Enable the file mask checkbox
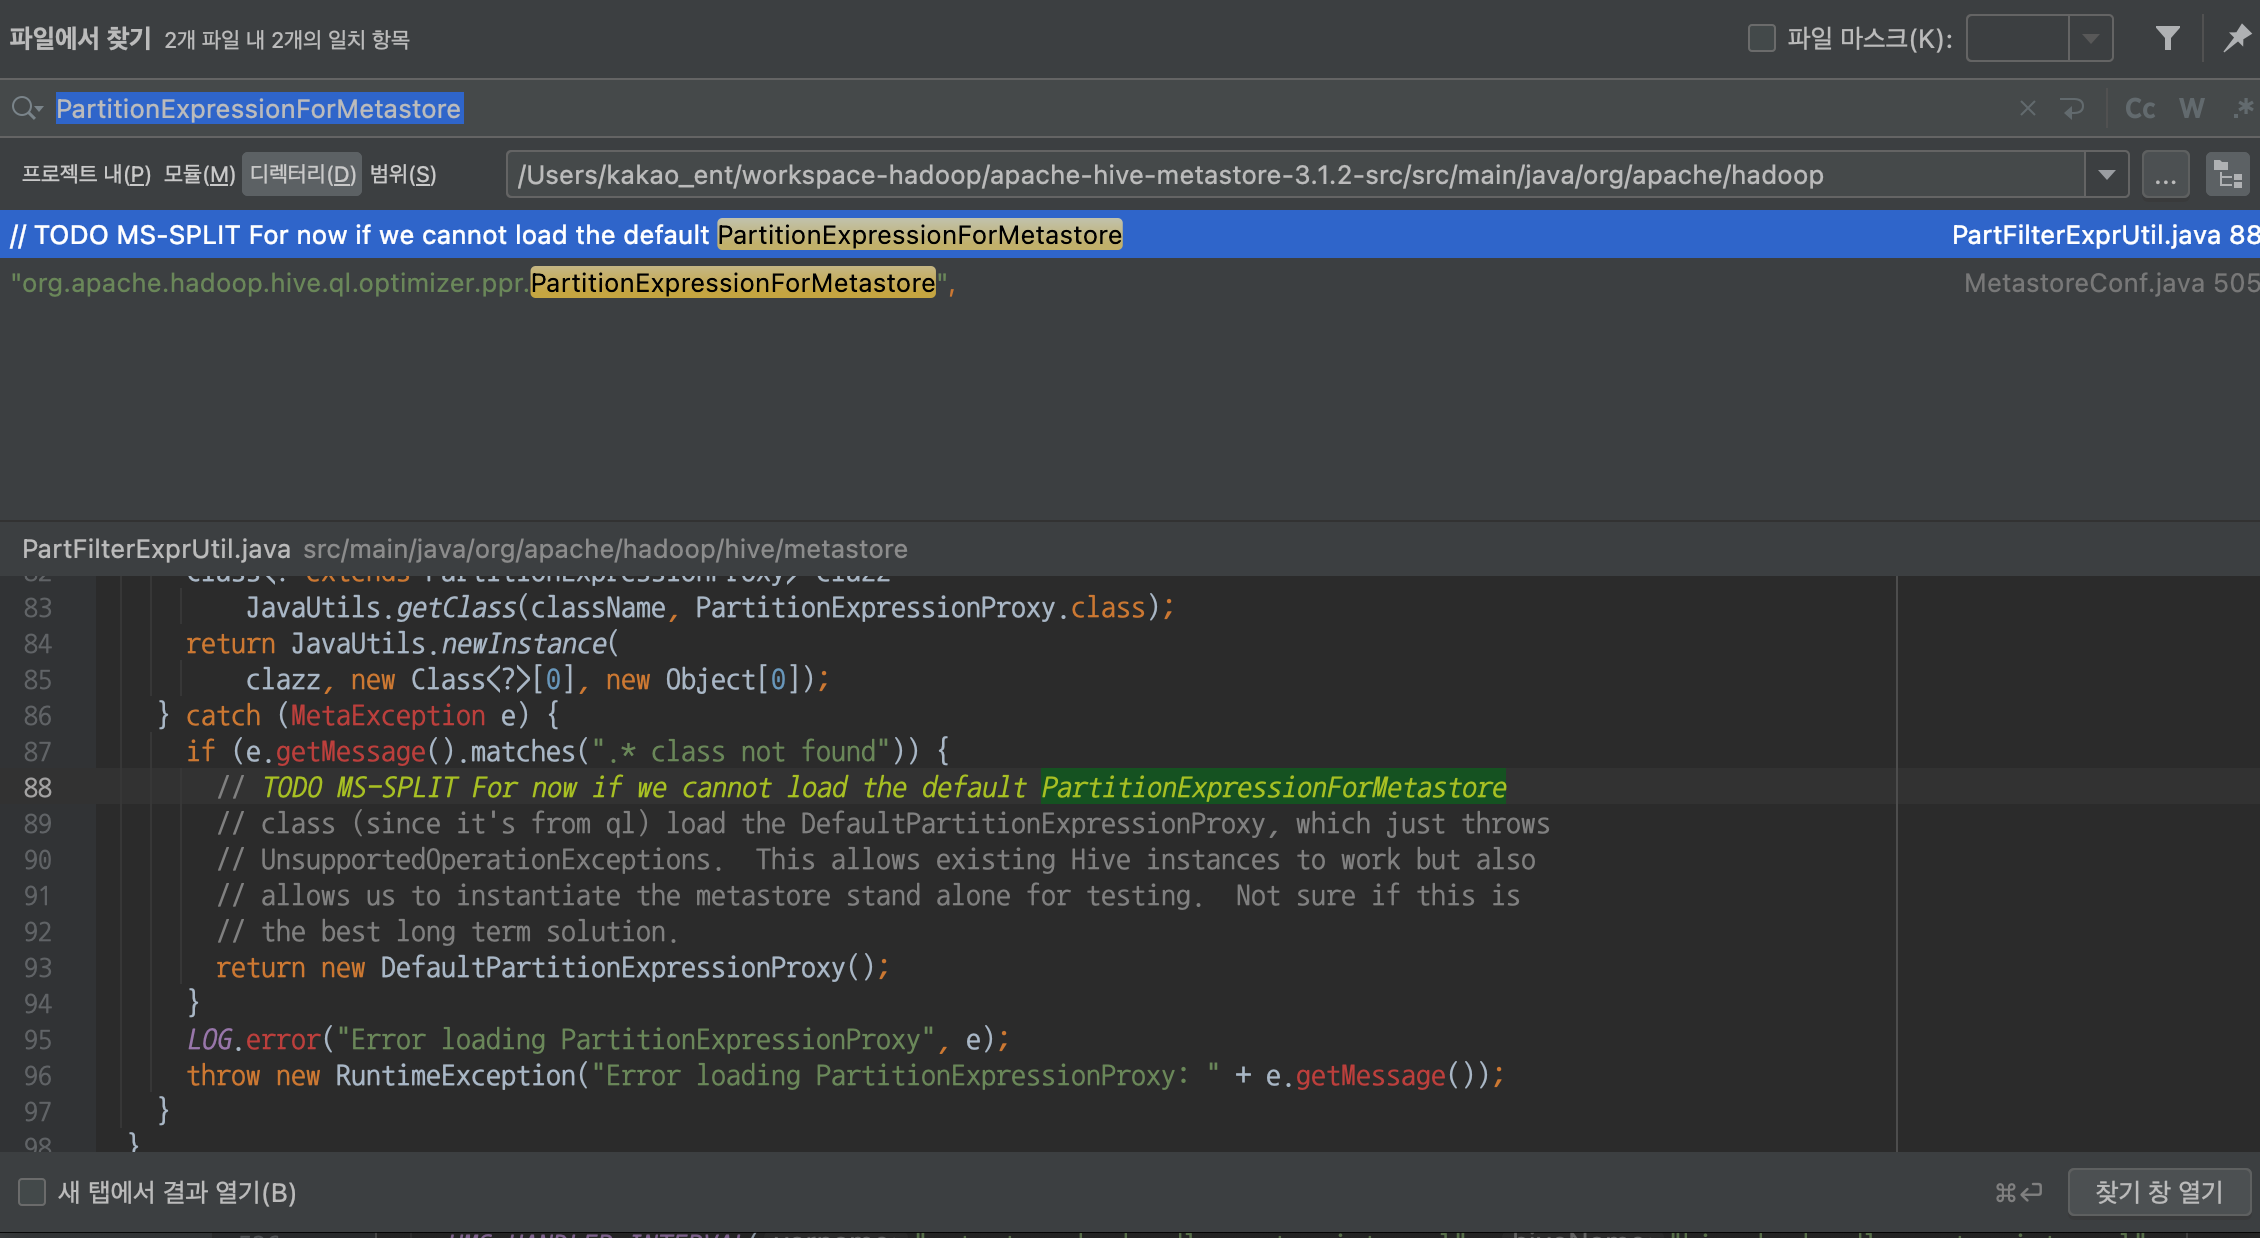 (1761, 39)
